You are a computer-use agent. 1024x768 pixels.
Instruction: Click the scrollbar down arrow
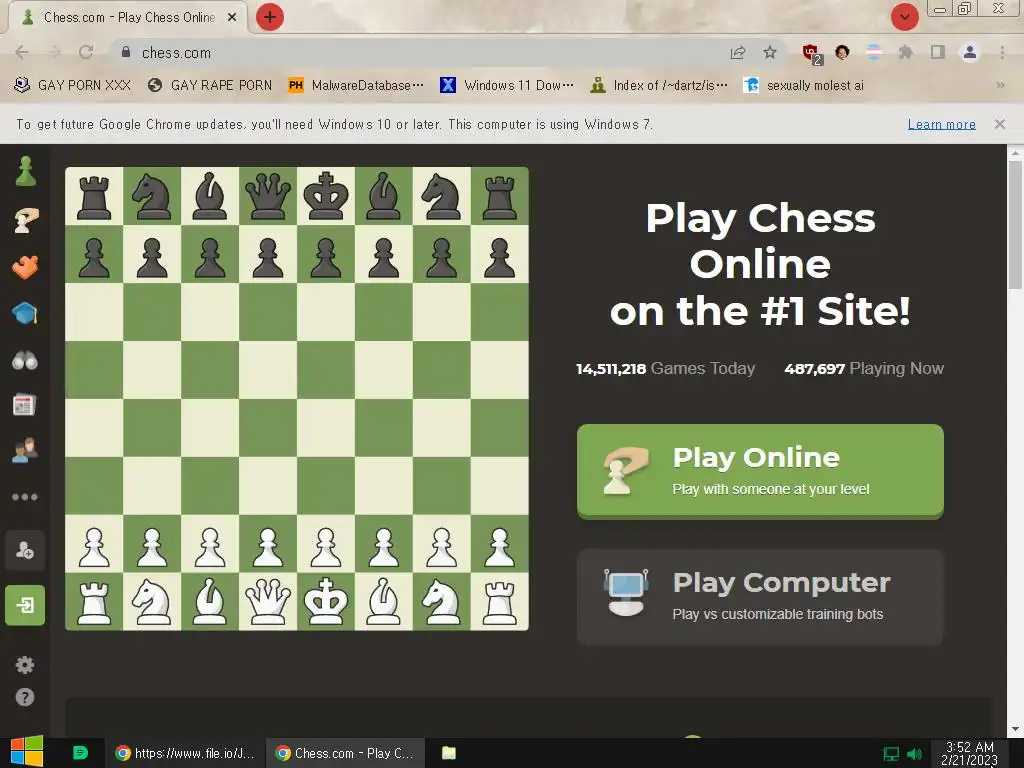(x=1015, y=729)
